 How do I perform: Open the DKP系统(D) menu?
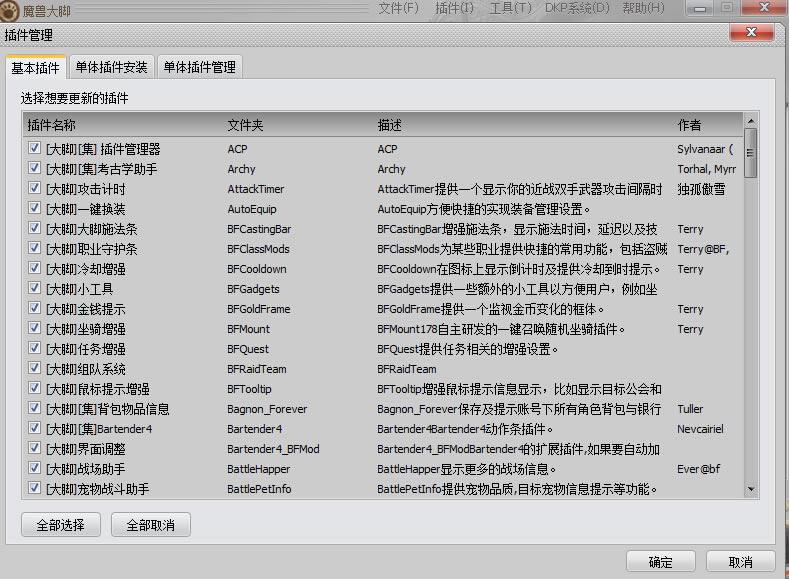577,8
